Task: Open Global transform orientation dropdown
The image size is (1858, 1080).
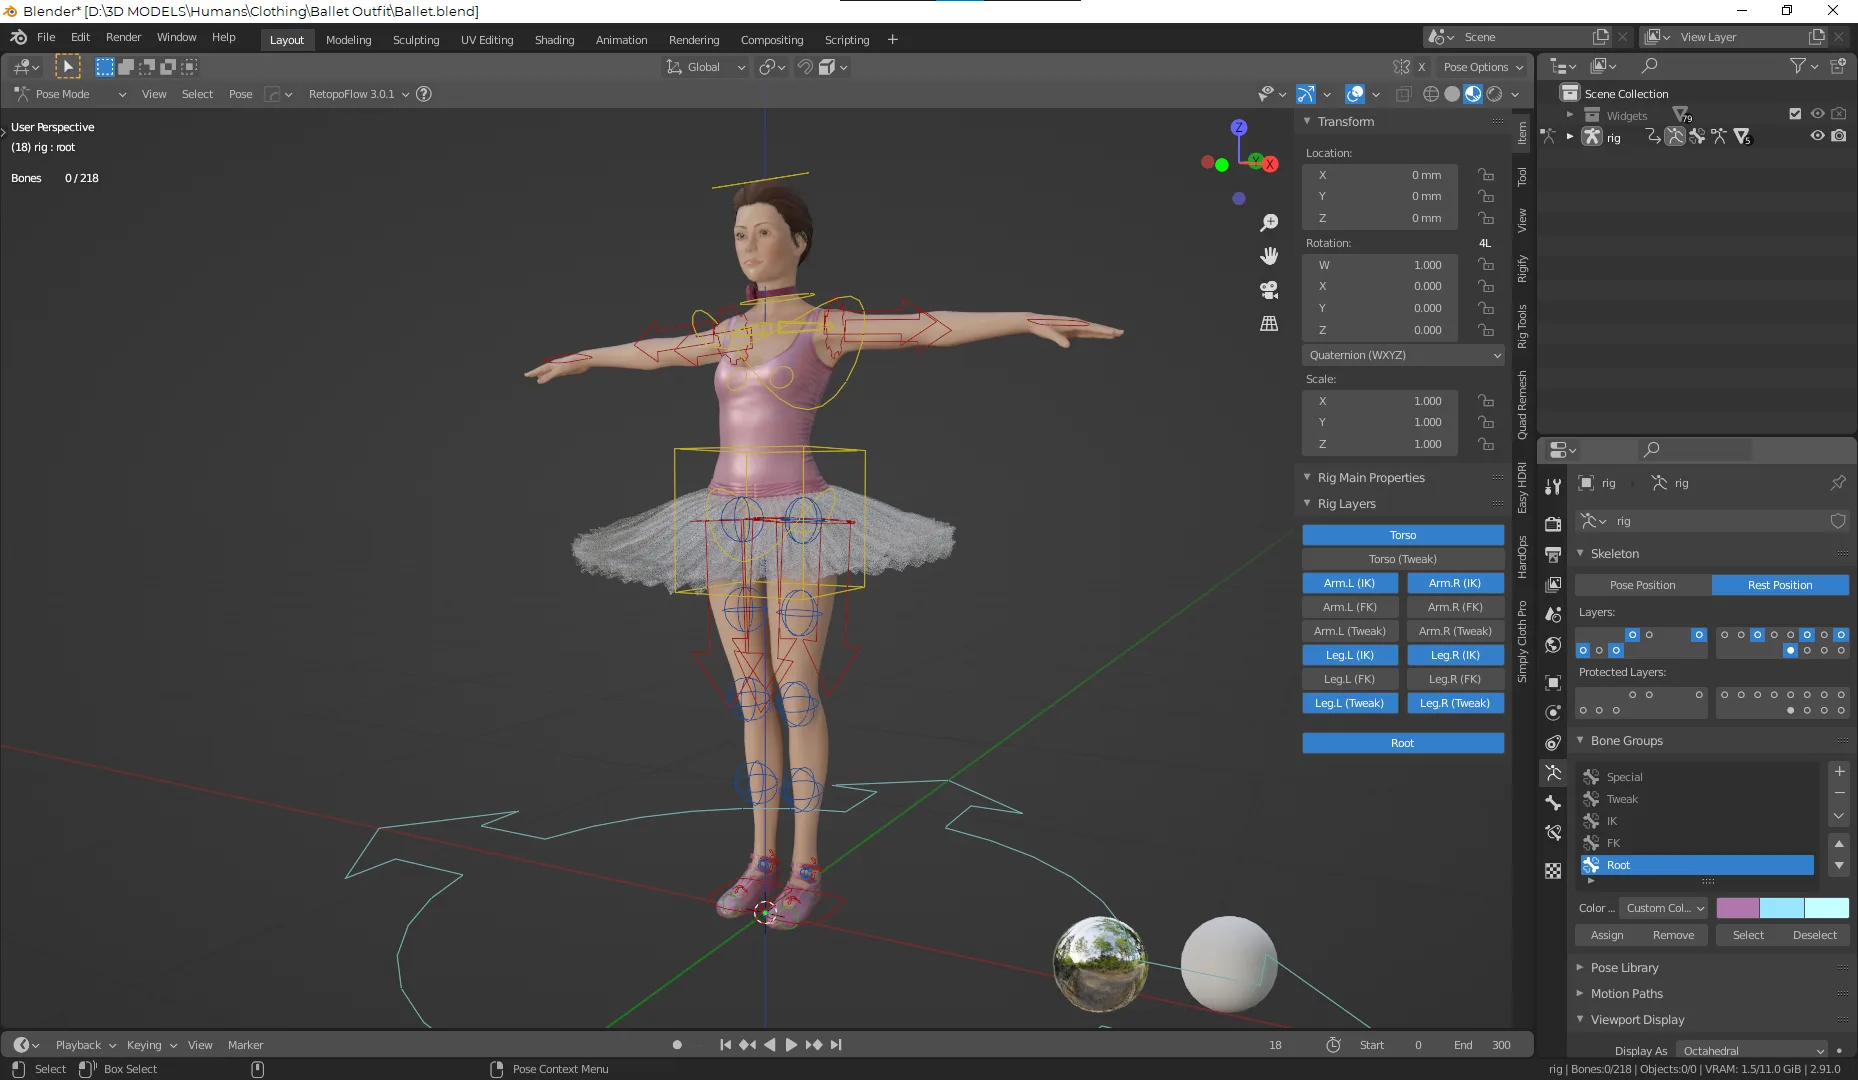Action: tap(706, 67)
